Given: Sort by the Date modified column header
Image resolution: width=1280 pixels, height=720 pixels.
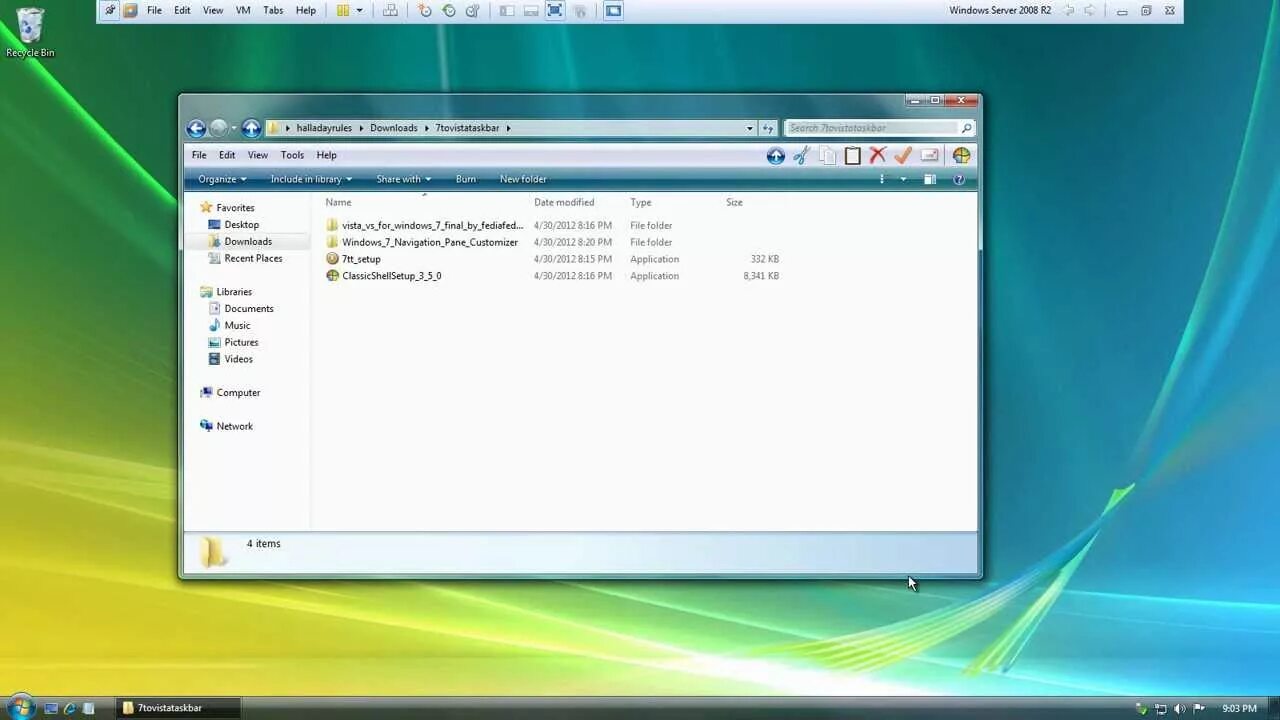Looking at the screenshot, I should 564,202.
